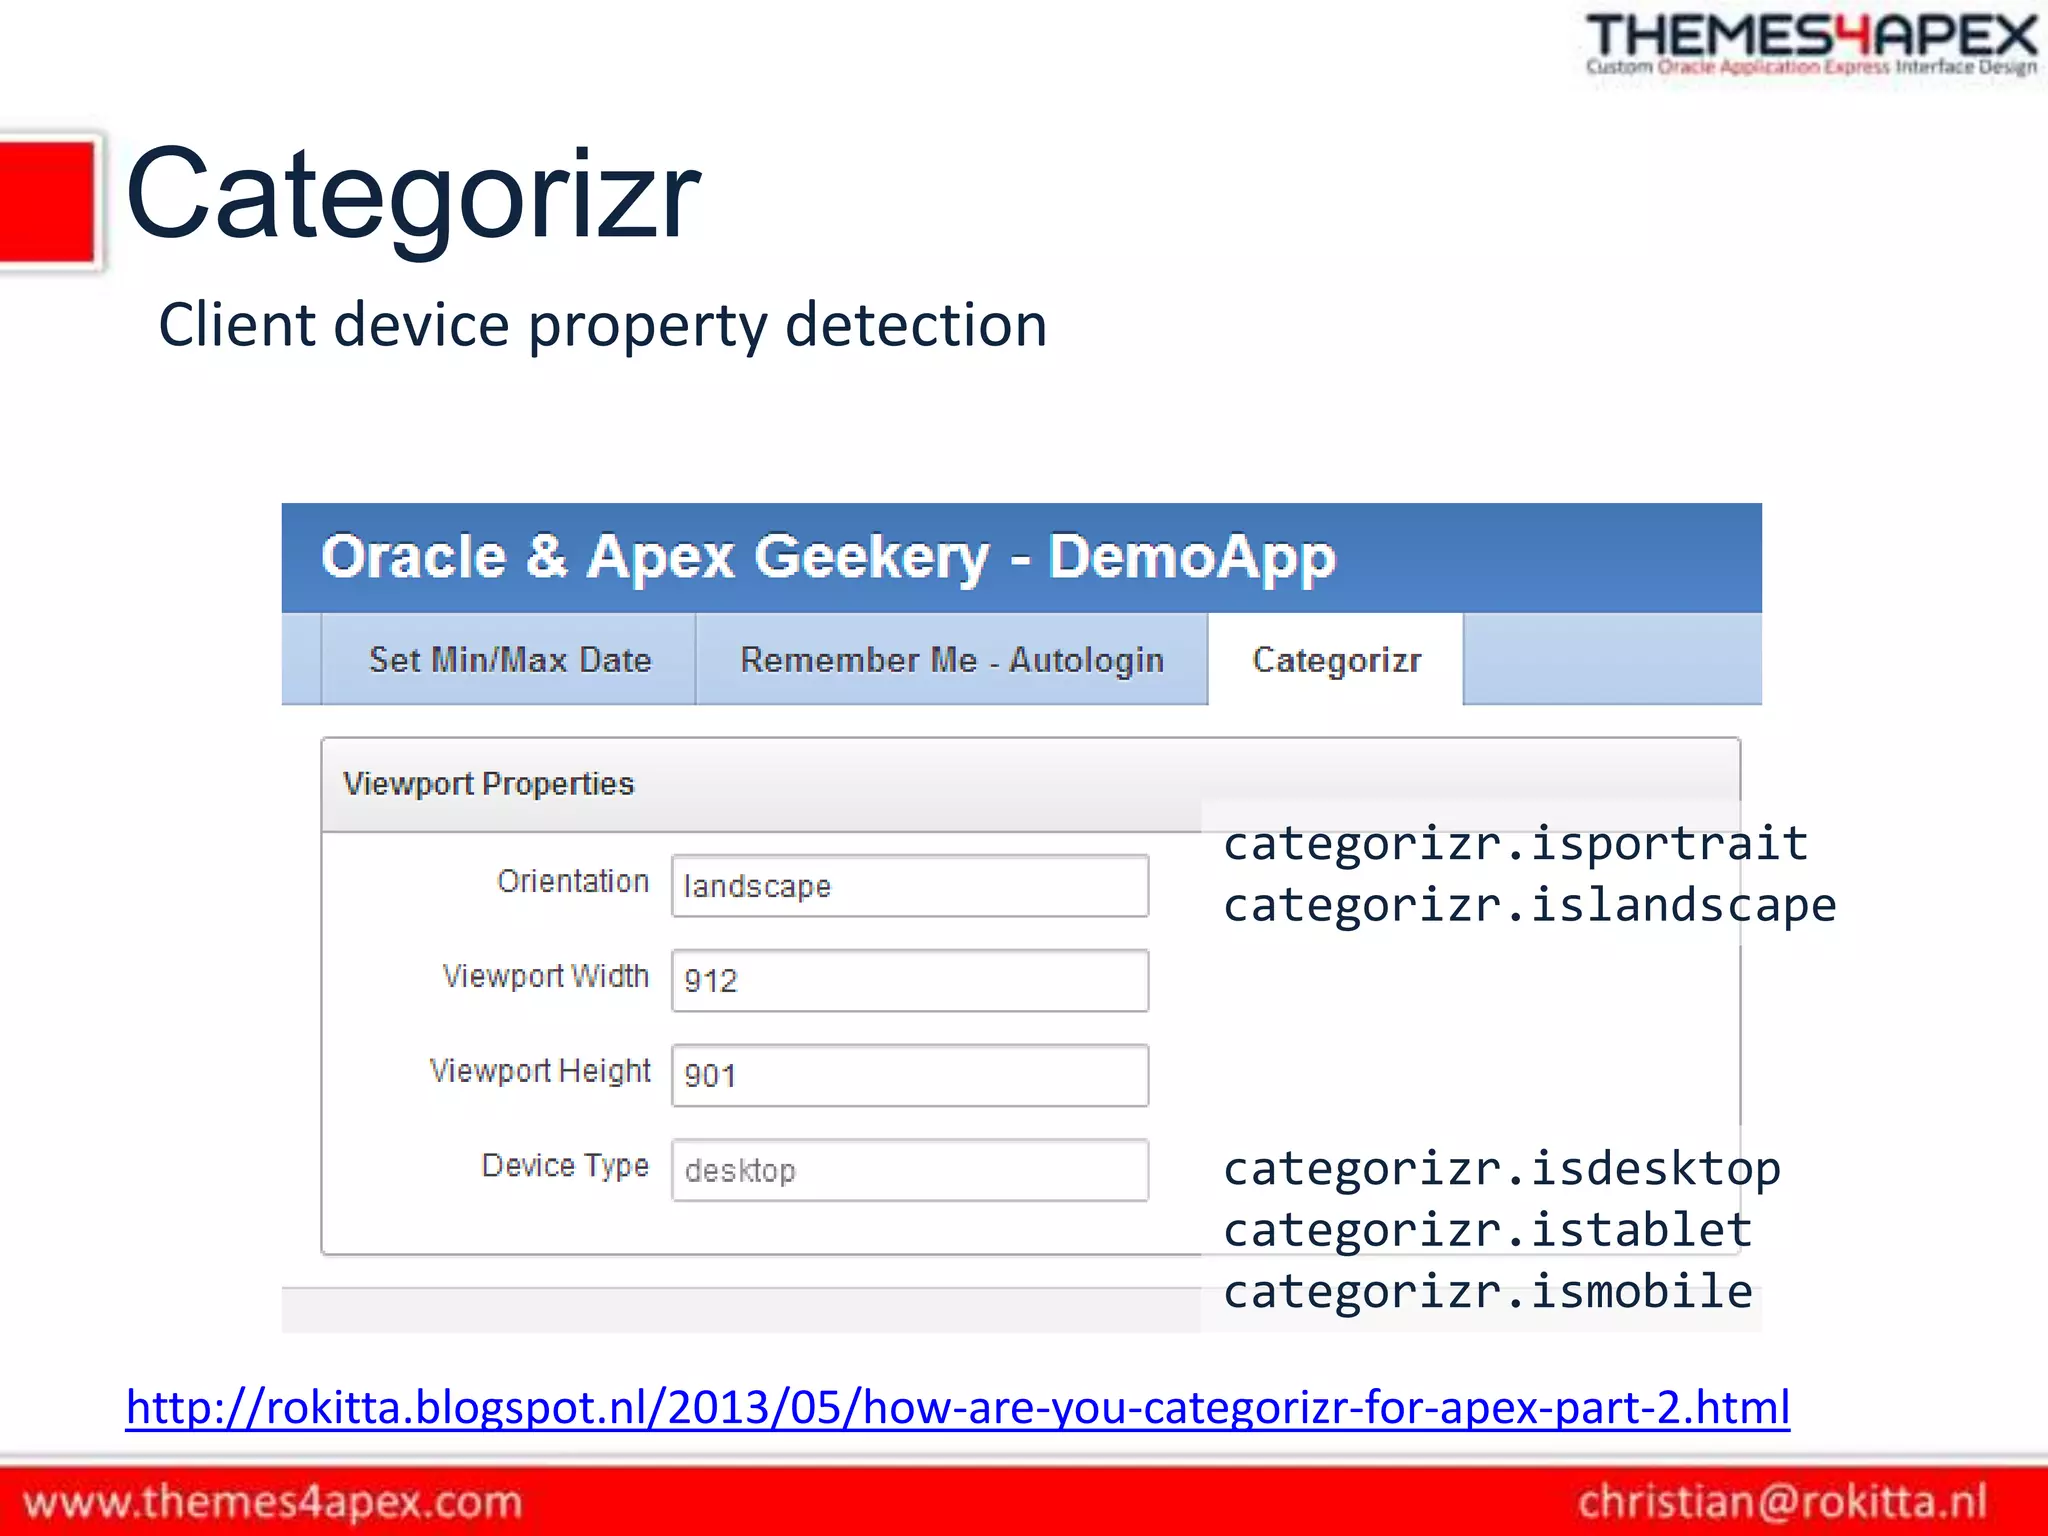
Task: Open the rokitta.blogspot.nl categorizr article link
Action: 957,1407
